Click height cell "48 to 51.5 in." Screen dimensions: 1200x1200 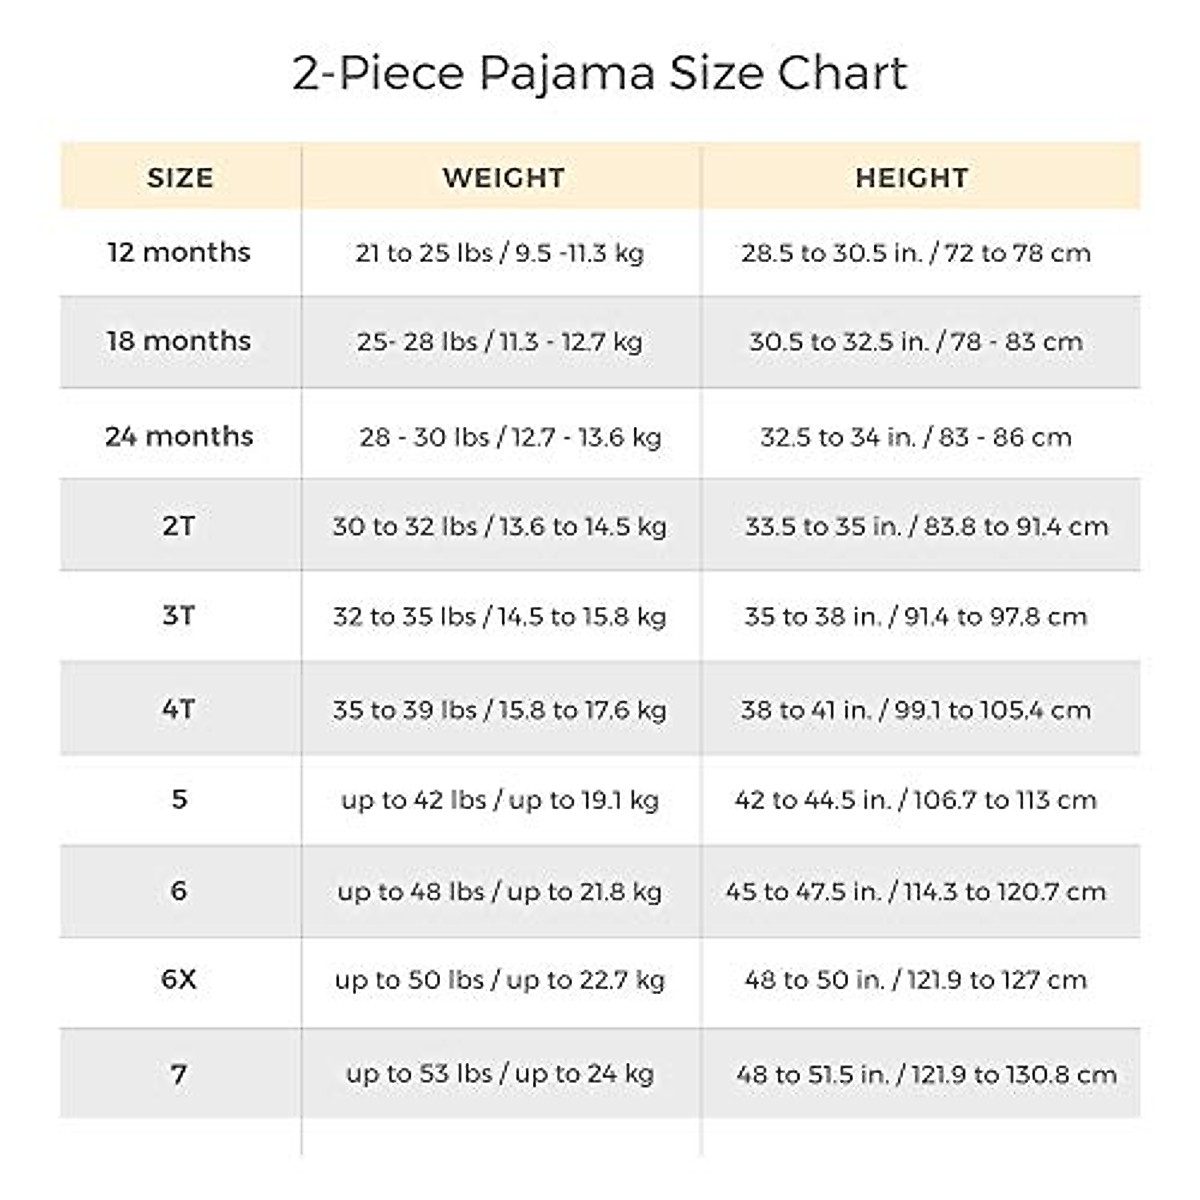(x=925, y=1075)
